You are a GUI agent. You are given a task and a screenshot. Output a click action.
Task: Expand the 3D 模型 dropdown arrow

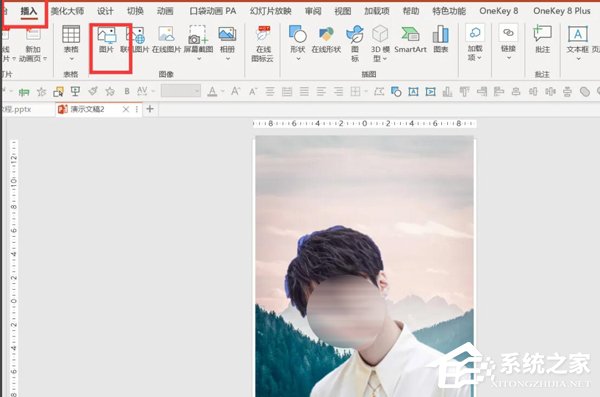pyautogui.click(x=385, y=59)
